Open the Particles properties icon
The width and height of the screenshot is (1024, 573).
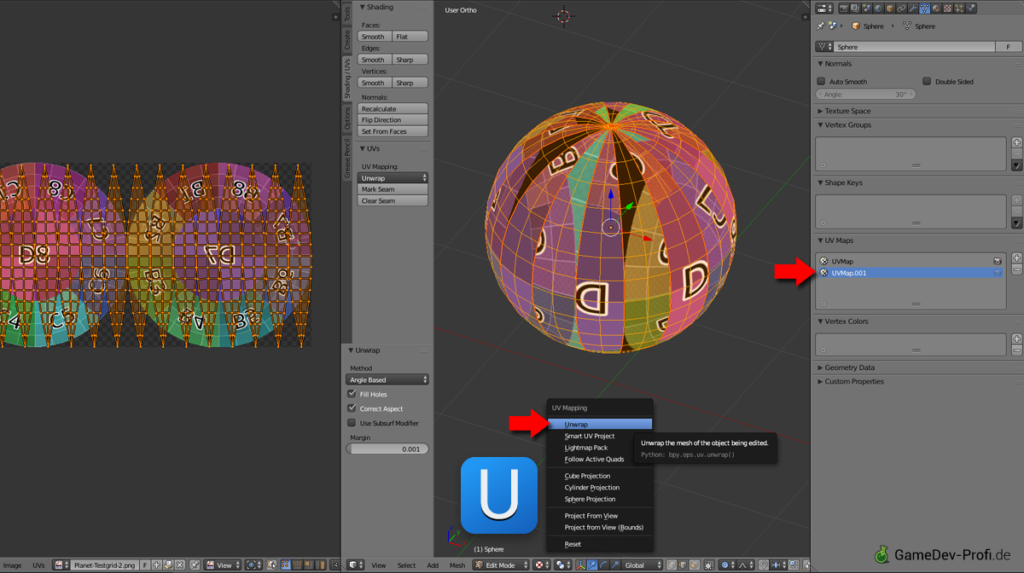pyautogui.click(x=959, y=8)
